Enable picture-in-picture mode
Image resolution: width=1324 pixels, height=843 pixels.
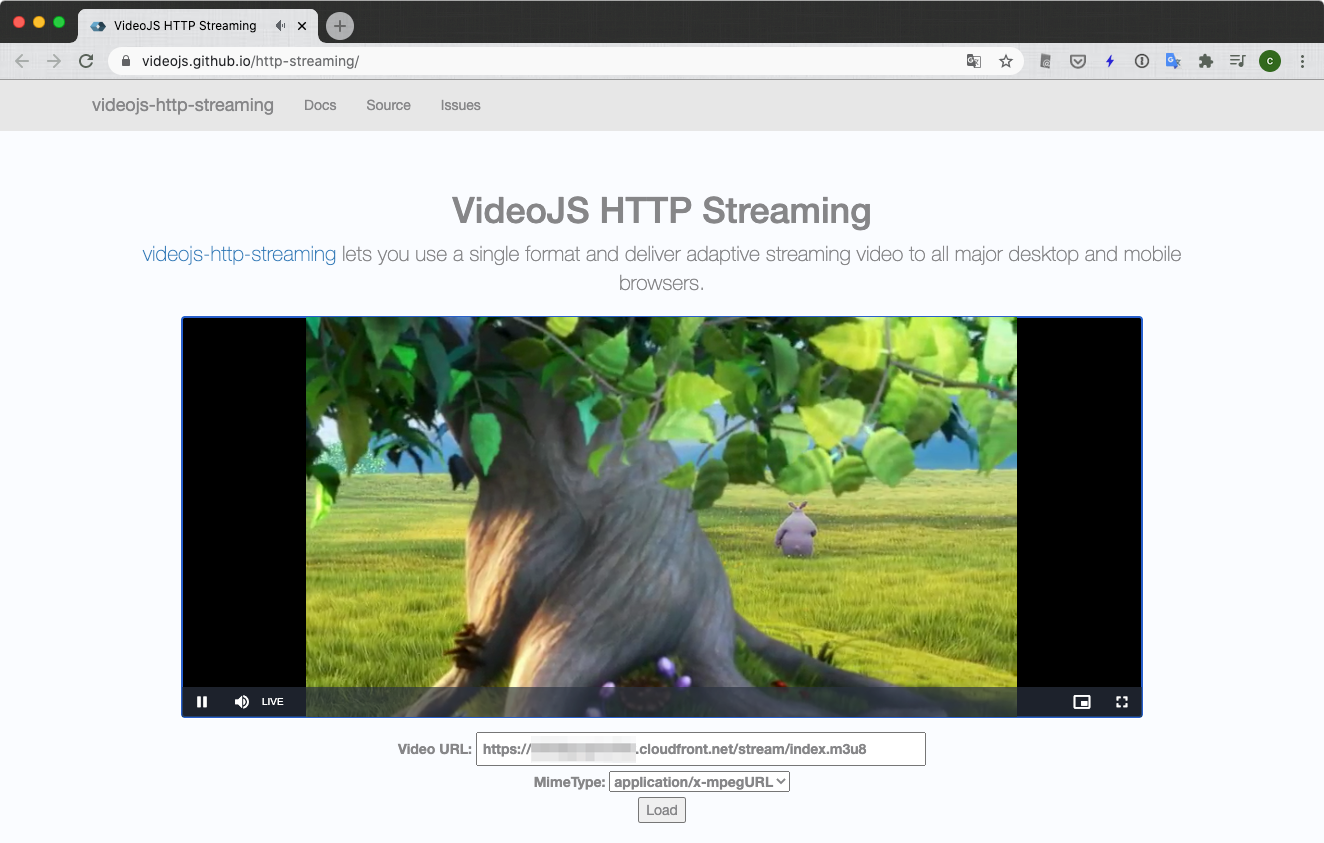[1082, 702]
